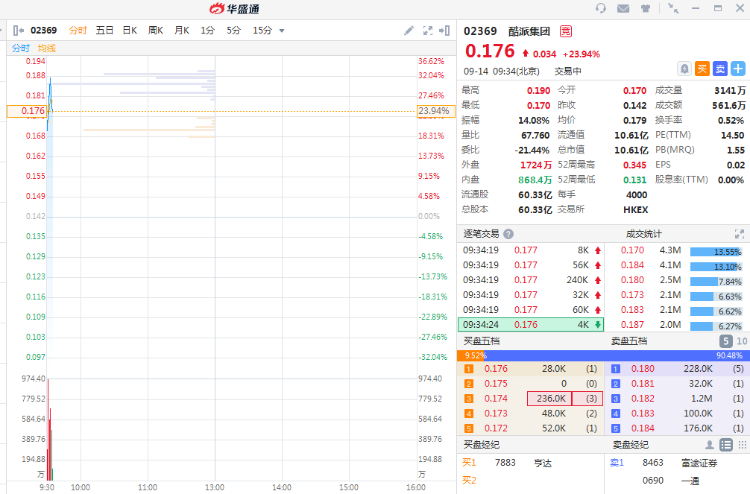
Task: Click the 均线 legend label
Action: [46, 48]
